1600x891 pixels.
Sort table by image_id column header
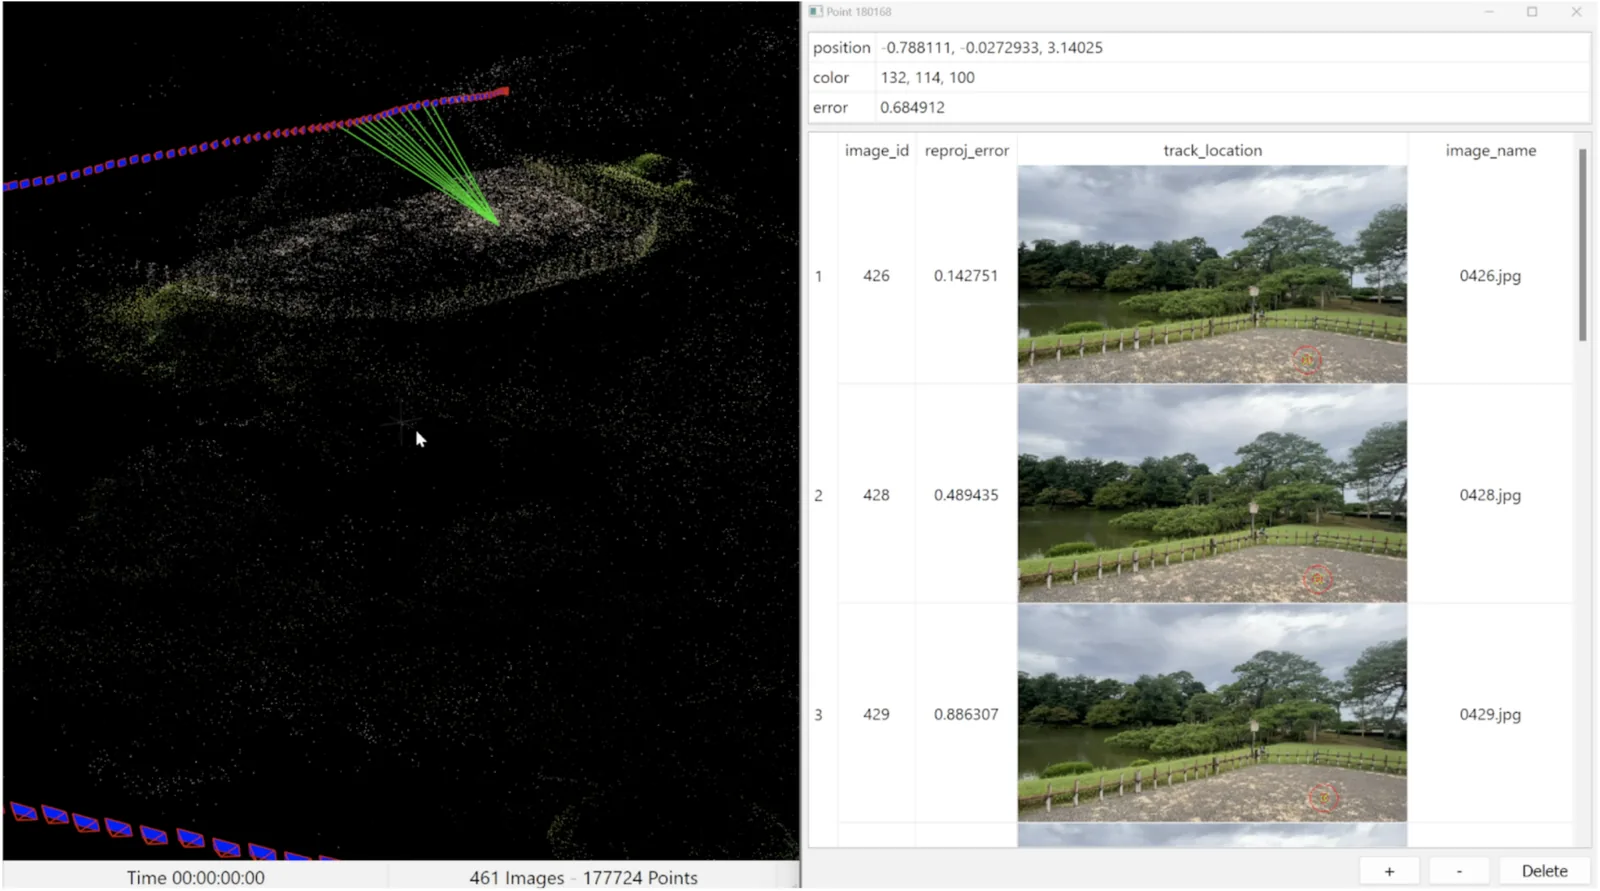(876, 150)
